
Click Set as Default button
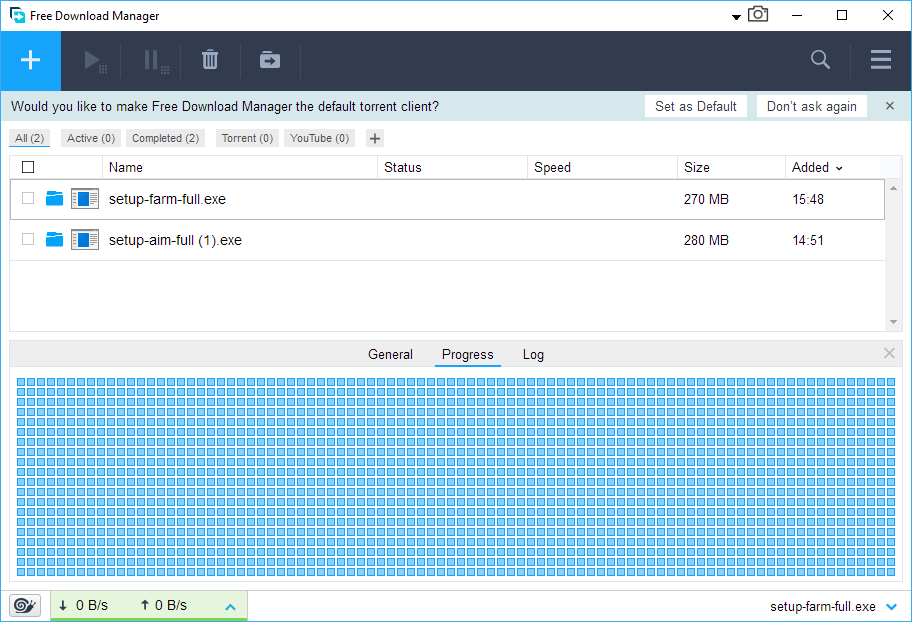coord(696,106)
